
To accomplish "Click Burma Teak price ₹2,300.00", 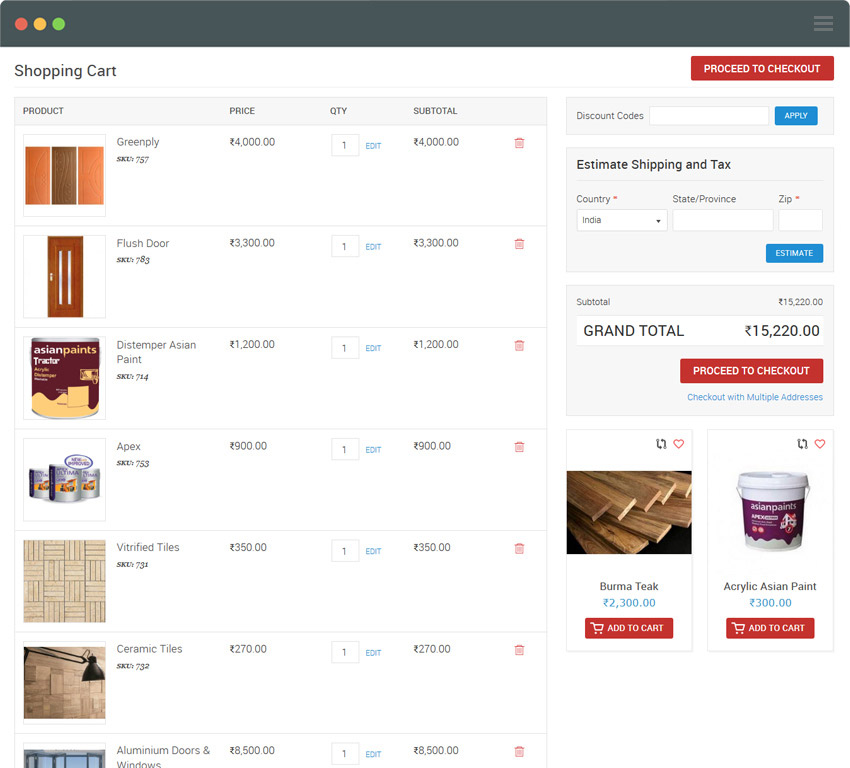I will [x=629, y=603].
